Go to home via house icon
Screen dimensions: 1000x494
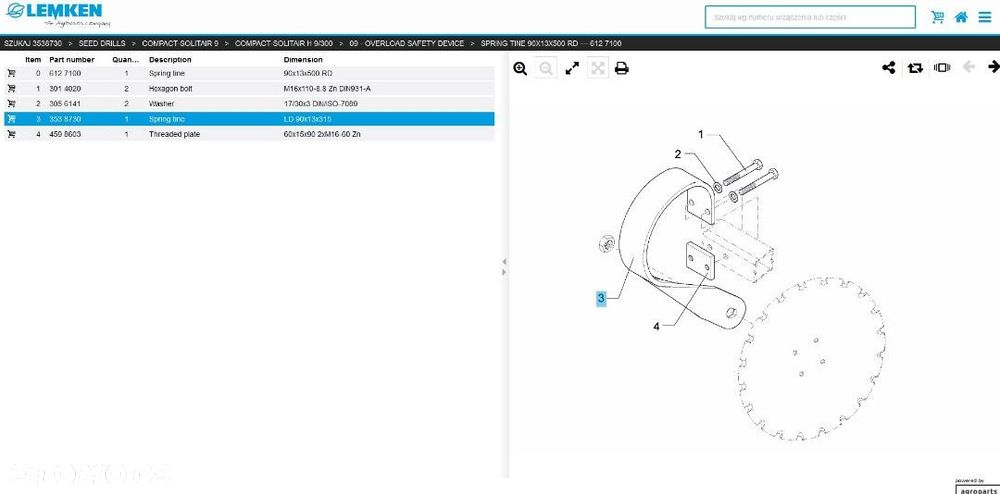point(961,17)
